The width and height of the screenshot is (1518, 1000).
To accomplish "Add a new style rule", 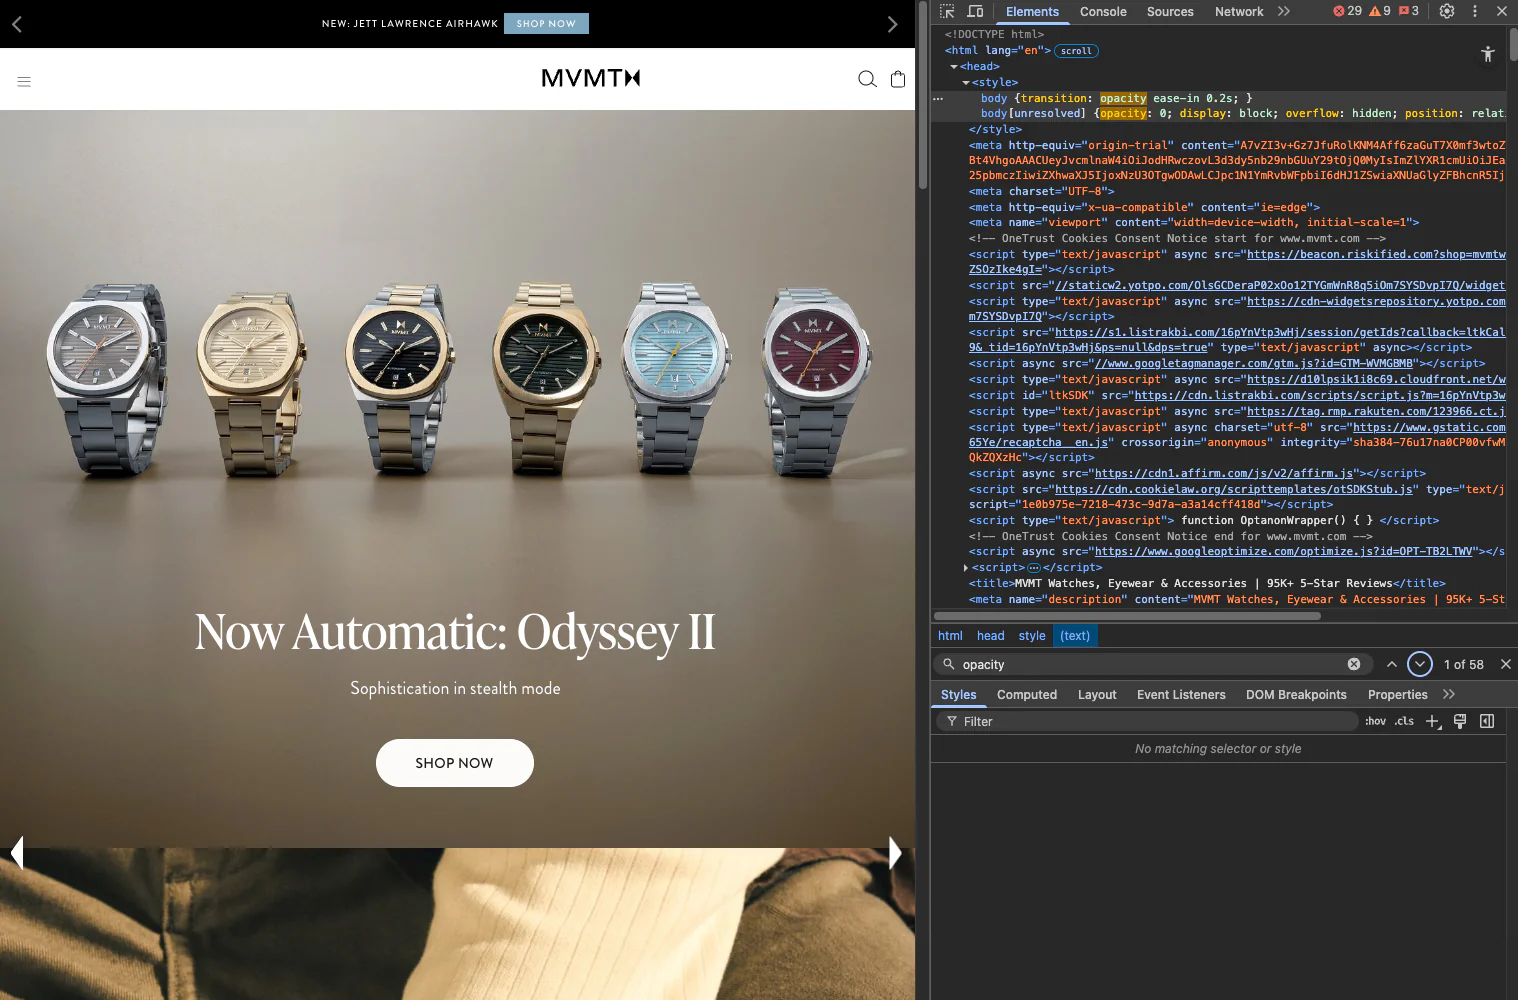I will (1433, 721).
